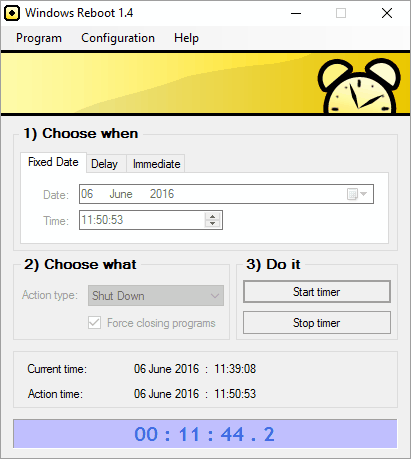Click the Current time value 11:39:08
The width and height of the screenshot is (411, 459).
pyautogui.click(x=235, y=369)
